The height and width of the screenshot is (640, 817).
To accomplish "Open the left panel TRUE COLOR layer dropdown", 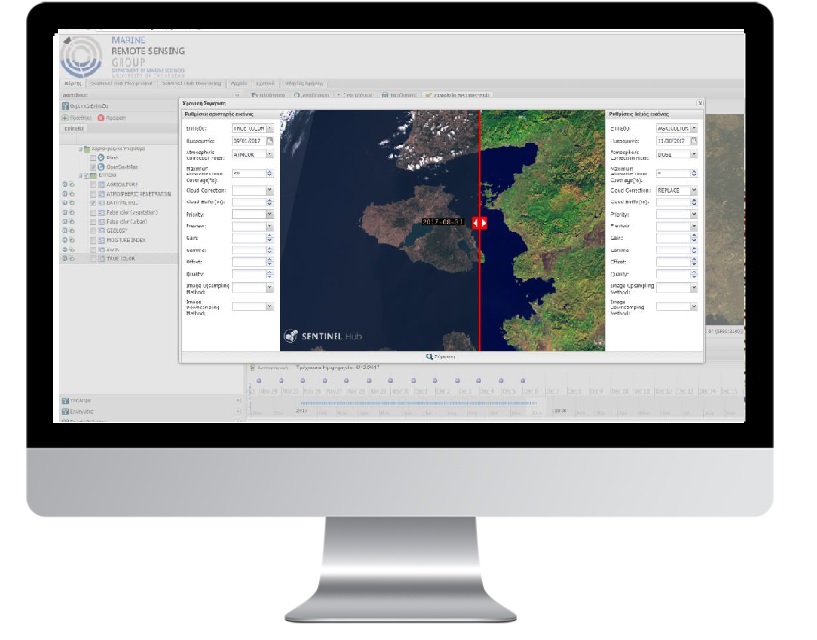I will pyautogui.click(x=269, y=128).
